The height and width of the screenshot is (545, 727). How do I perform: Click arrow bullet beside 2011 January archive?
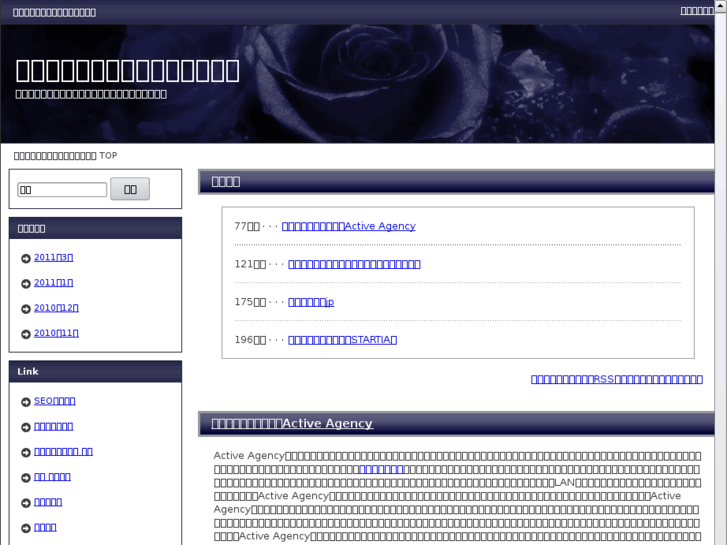(x=26, y=283)
